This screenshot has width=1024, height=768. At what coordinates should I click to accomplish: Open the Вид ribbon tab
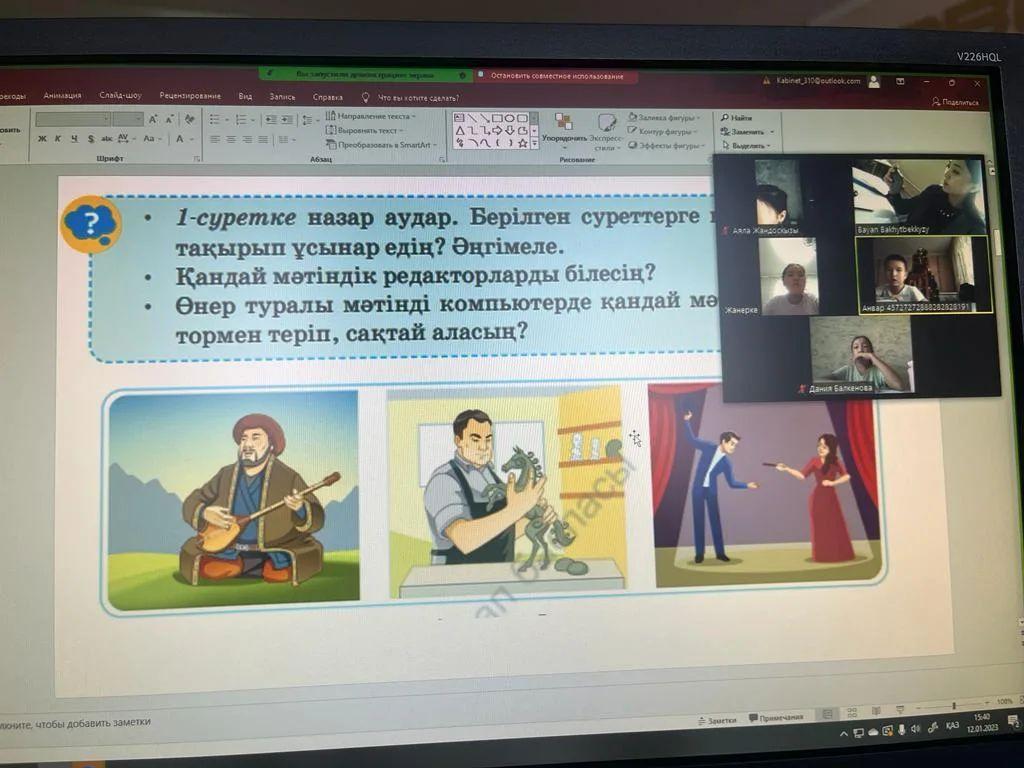pos(246,96)
